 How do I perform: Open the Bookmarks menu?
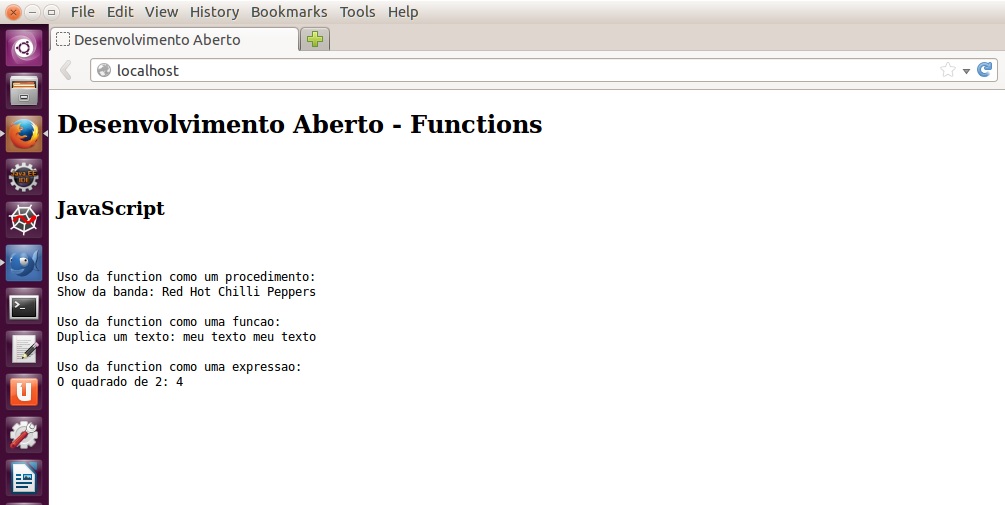tap(289, 12)
